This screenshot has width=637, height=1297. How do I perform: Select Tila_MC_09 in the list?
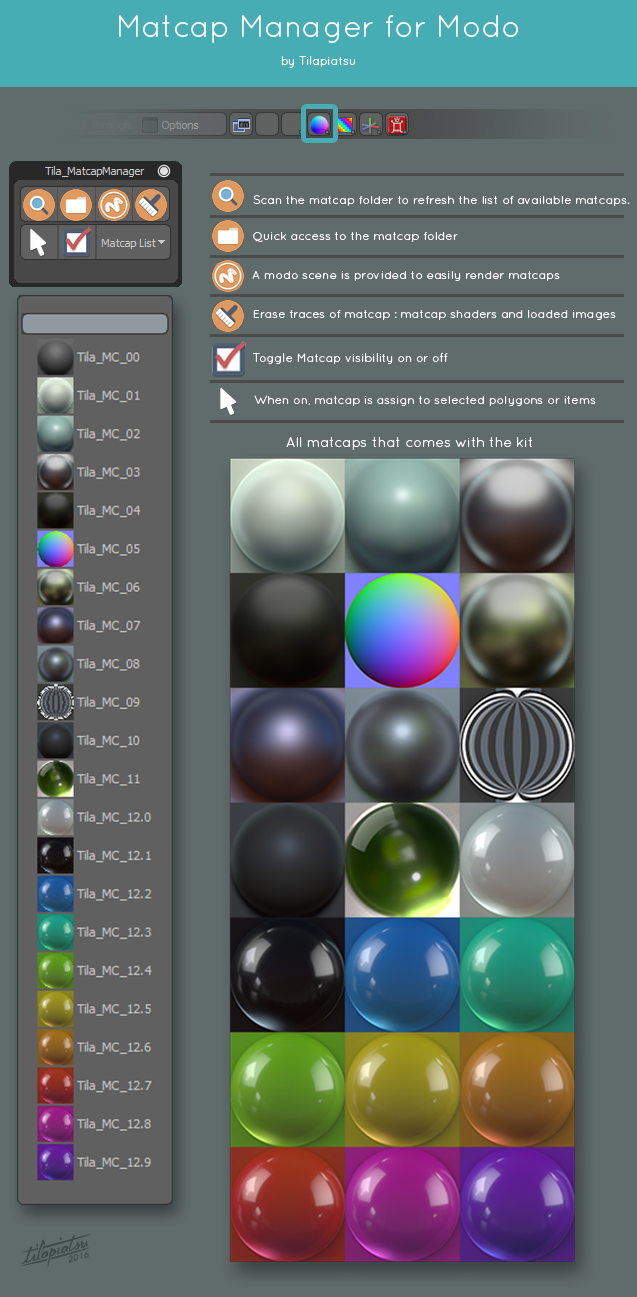(x=95, y=703)
